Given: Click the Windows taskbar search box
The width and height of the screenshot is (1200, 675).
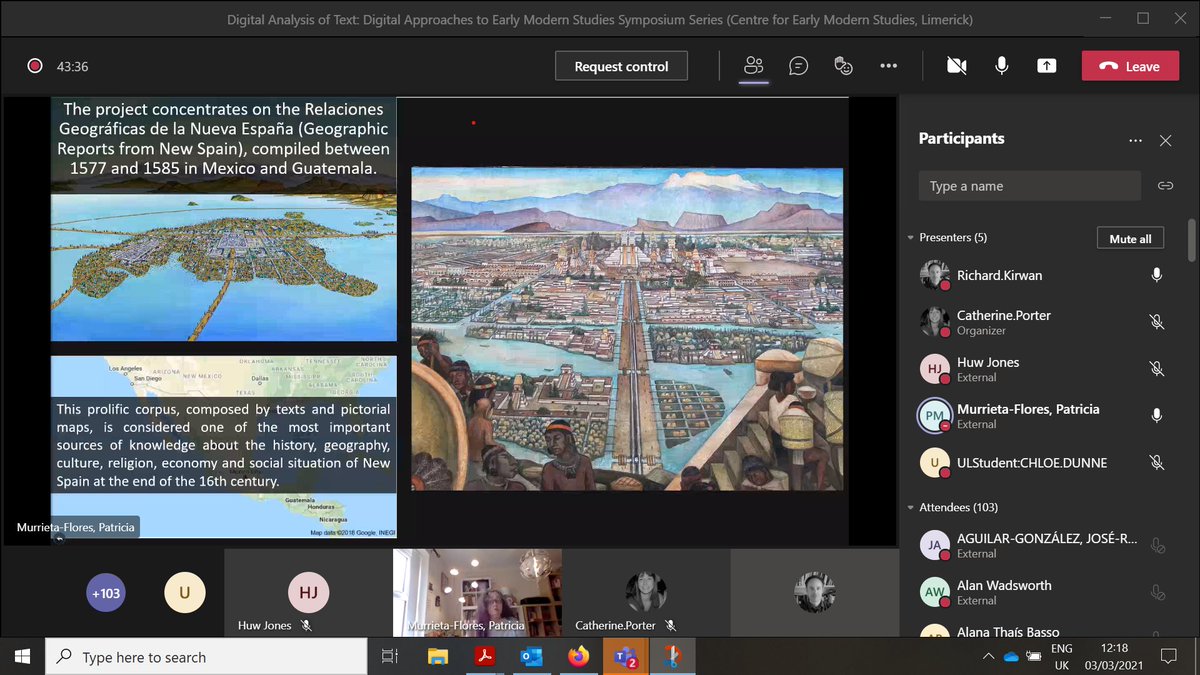Looking at the screenshot, I should tap(206, 657).
